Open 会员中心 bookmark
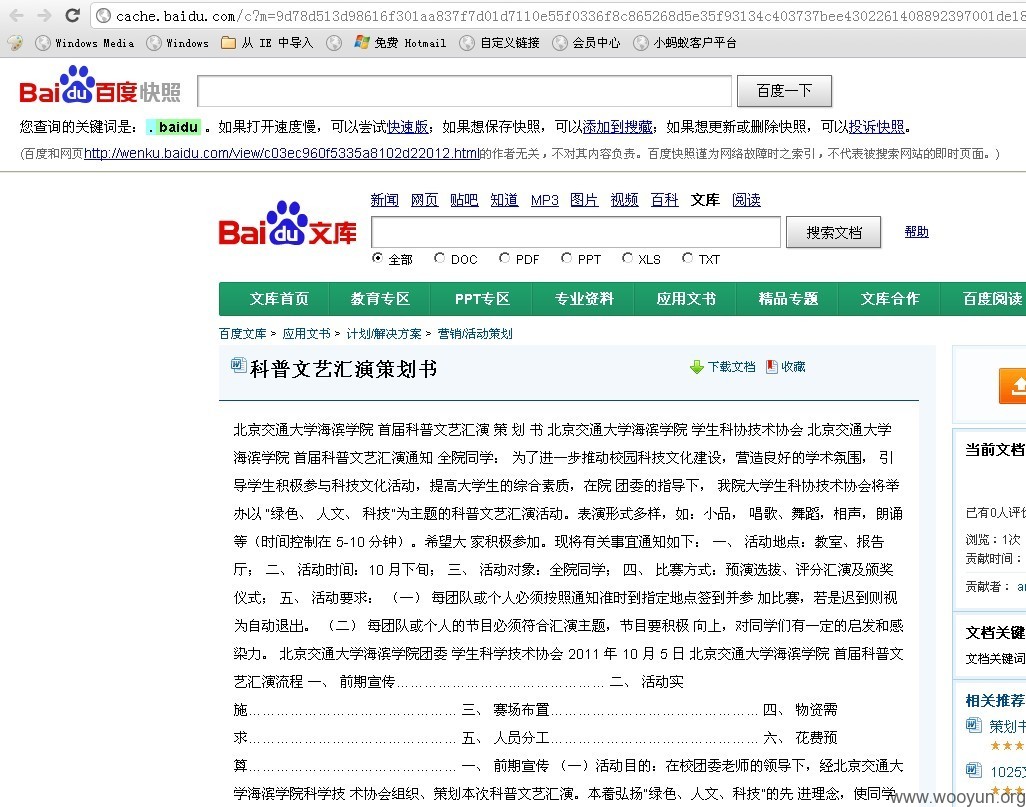The height and width of the screenshot is (807, 1026). click(x=586, y=43)
